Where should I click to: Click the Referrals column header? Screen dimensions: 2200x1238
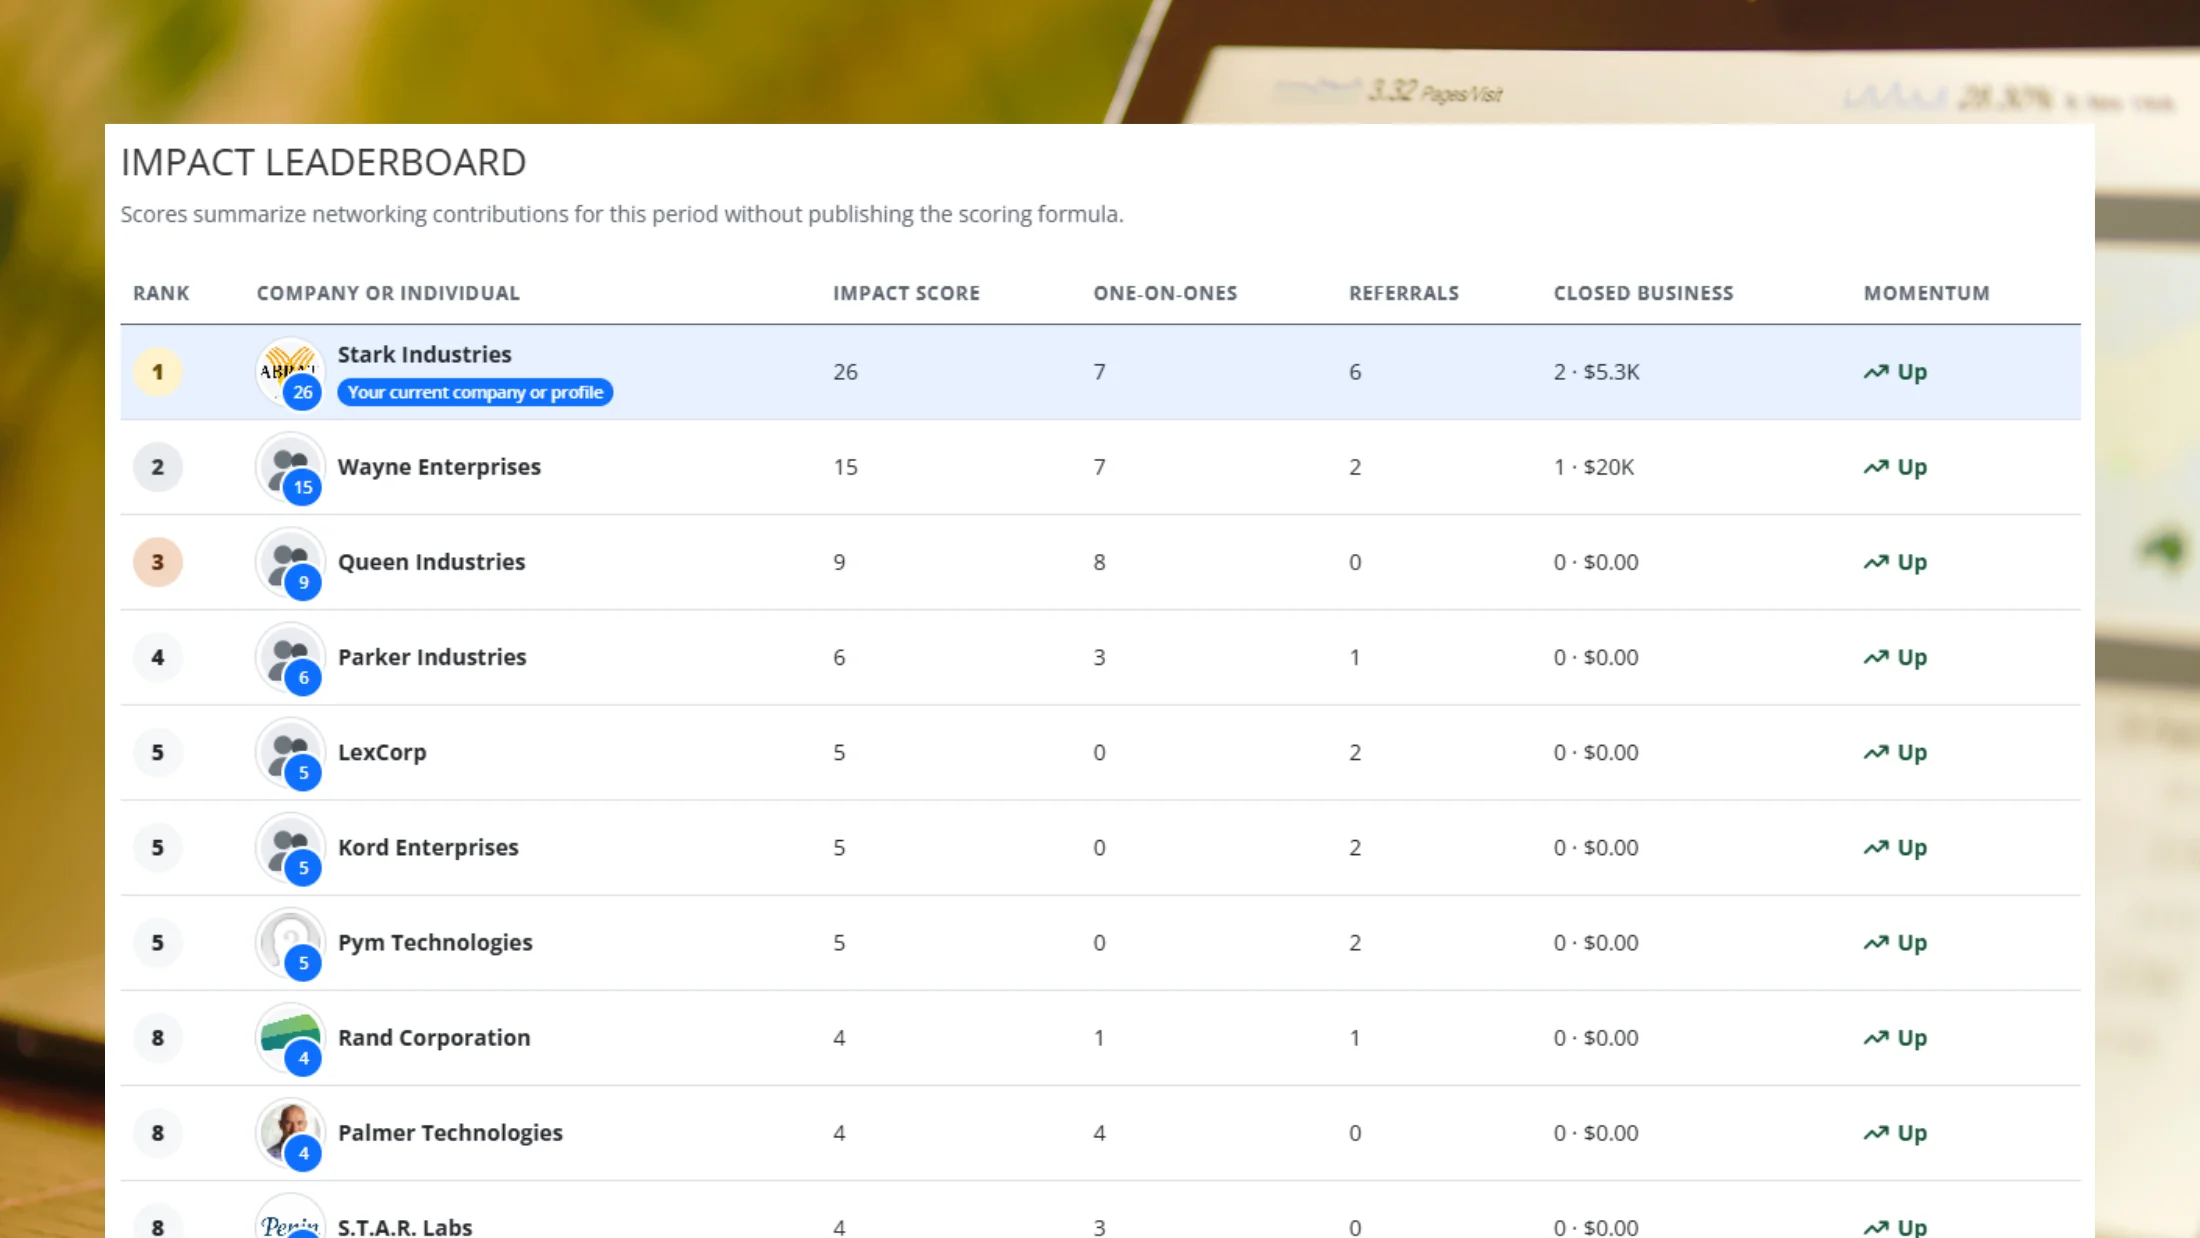pos(1404,293)
